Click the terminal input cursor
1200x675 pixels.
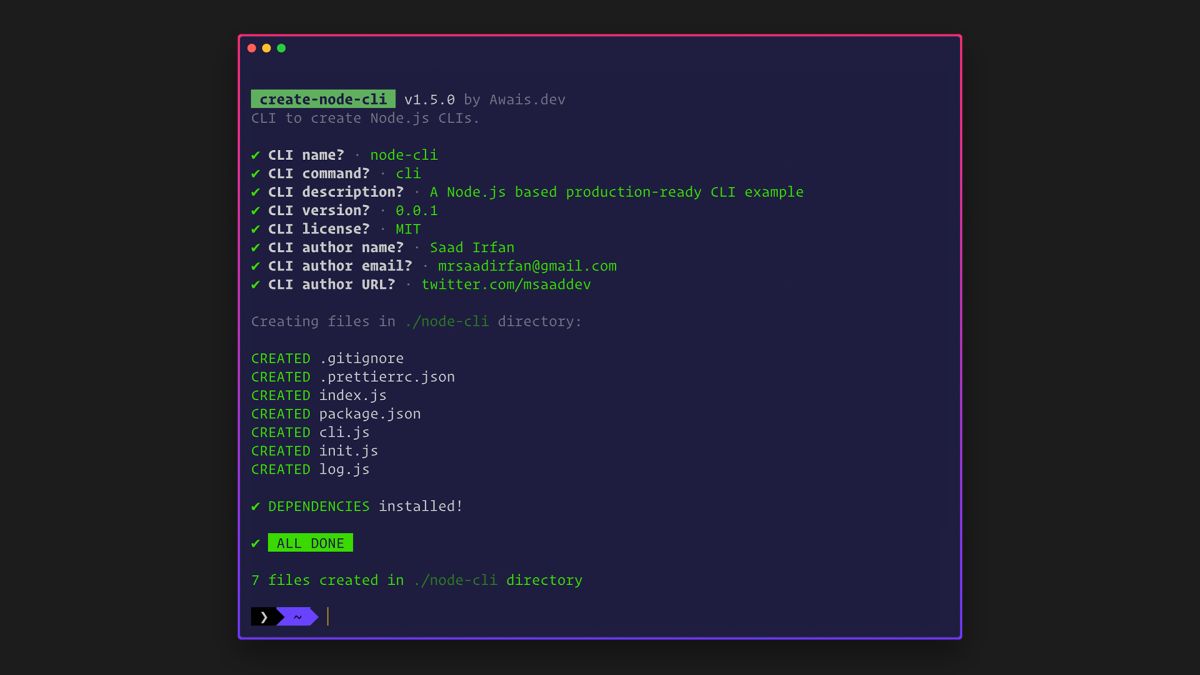[x=328, y=617]
